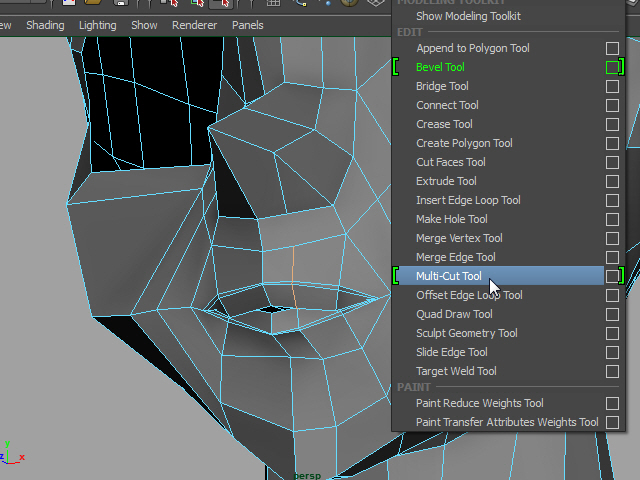The width and height of the screenshot is (640, 480).
Task: Open the Paint Reduce Weights Tool option box
Action: 612,403
